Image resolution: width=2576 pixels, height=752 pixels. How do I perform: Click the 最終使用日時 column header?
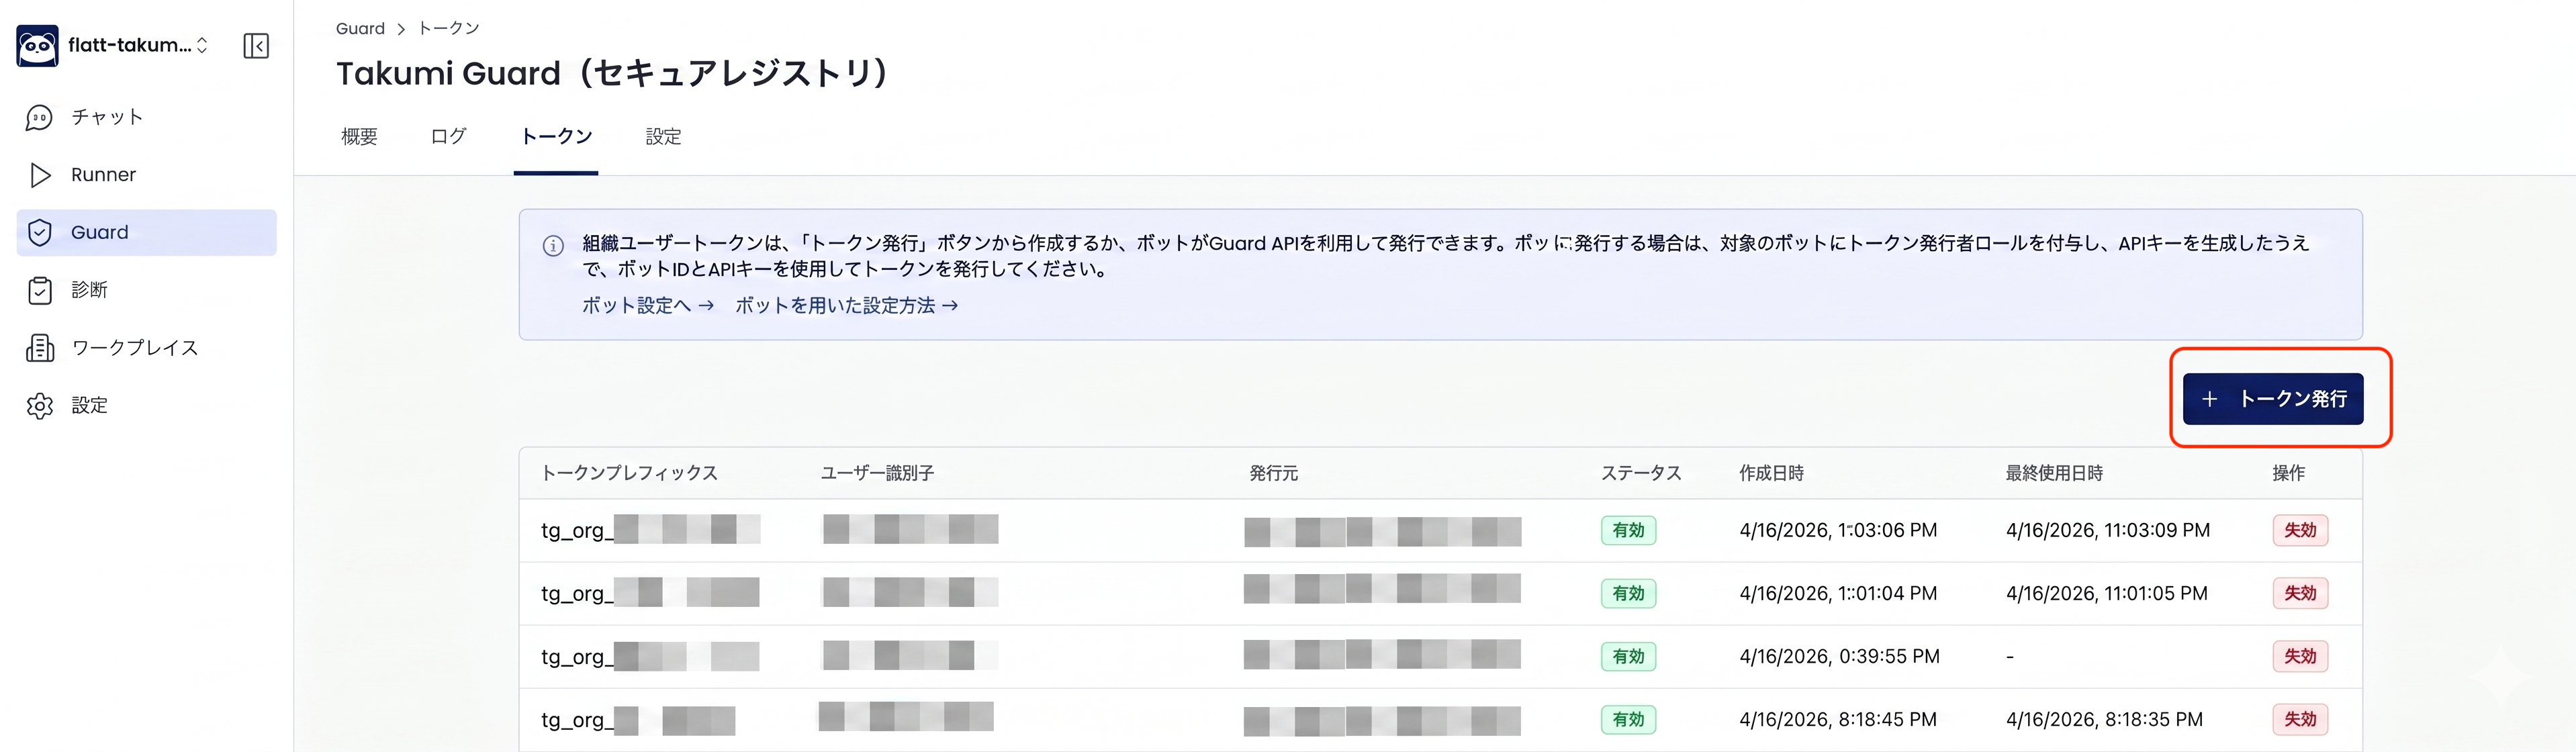(2054, 473)
